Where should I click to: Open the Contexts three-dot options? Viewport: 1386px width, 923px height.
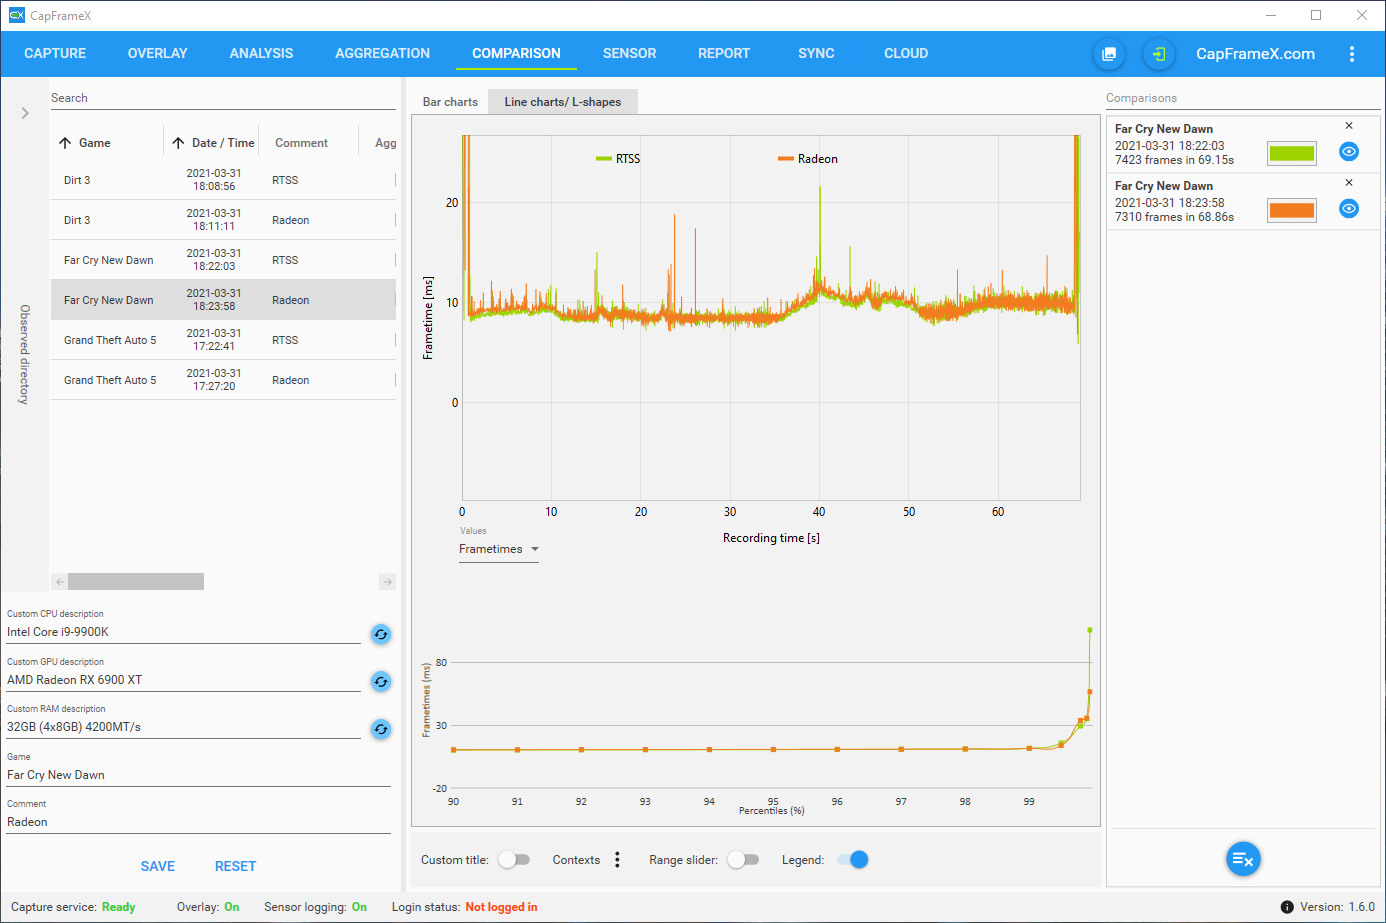617,860
